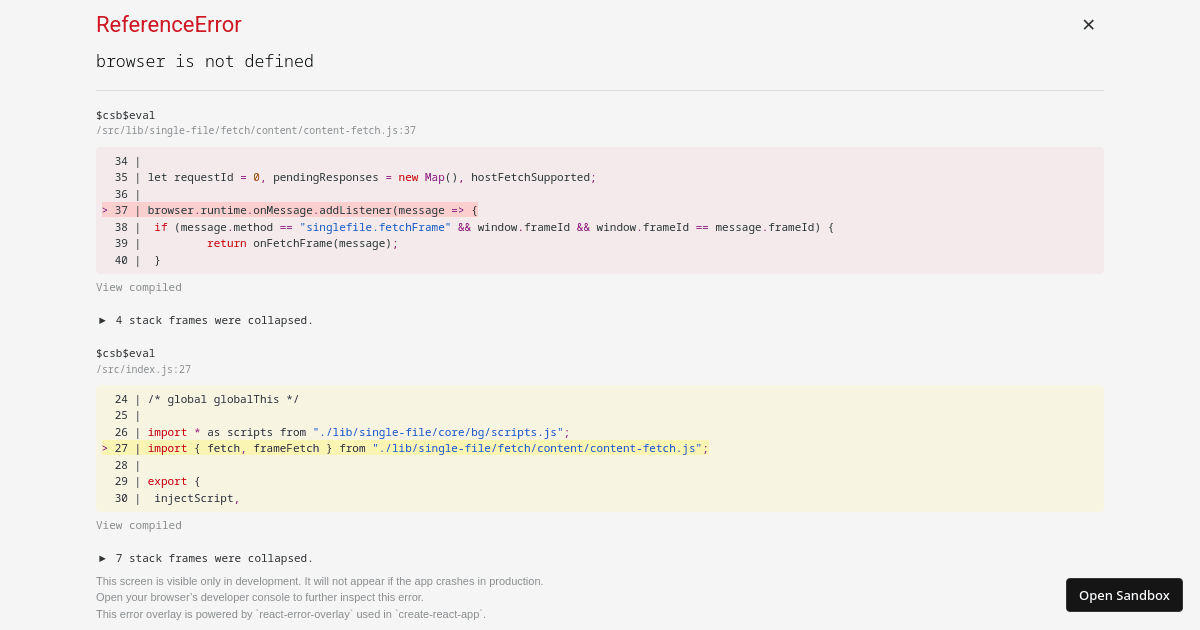Select View compiled below the index.js code block
Screen dimensions: 1200x630
[138, 525]
